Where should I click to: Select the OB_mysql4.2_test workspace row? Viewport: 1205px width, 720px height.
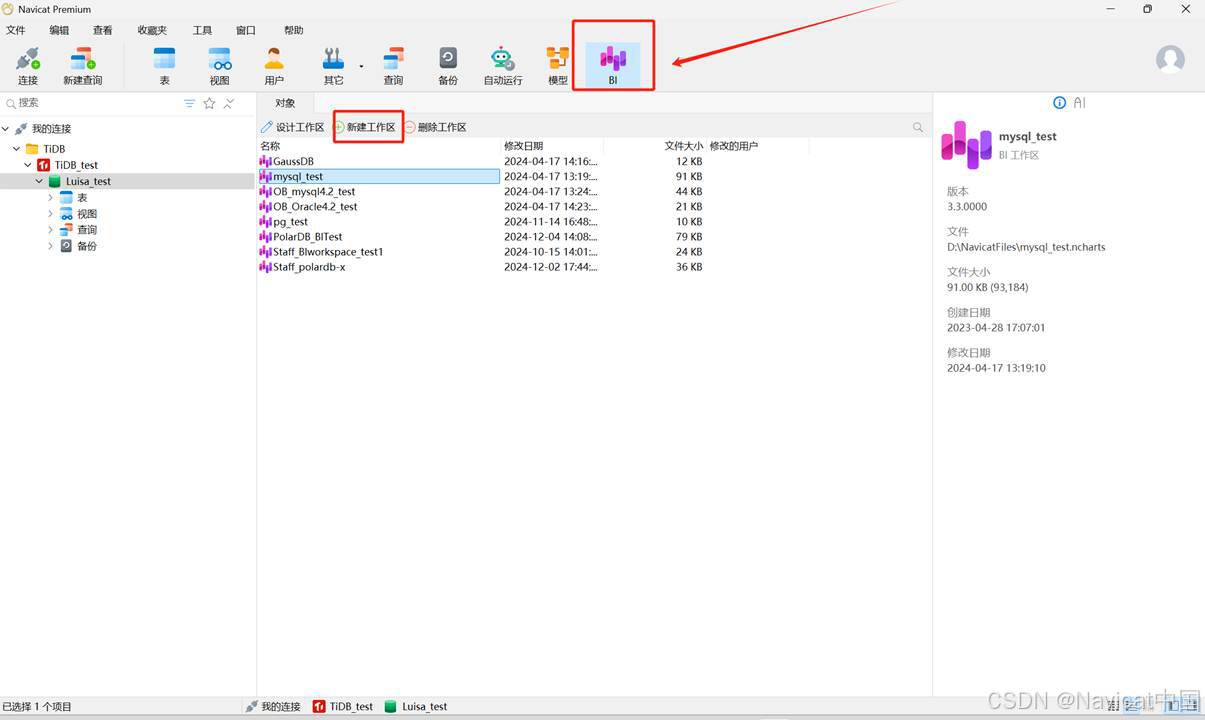coord(379,191)
